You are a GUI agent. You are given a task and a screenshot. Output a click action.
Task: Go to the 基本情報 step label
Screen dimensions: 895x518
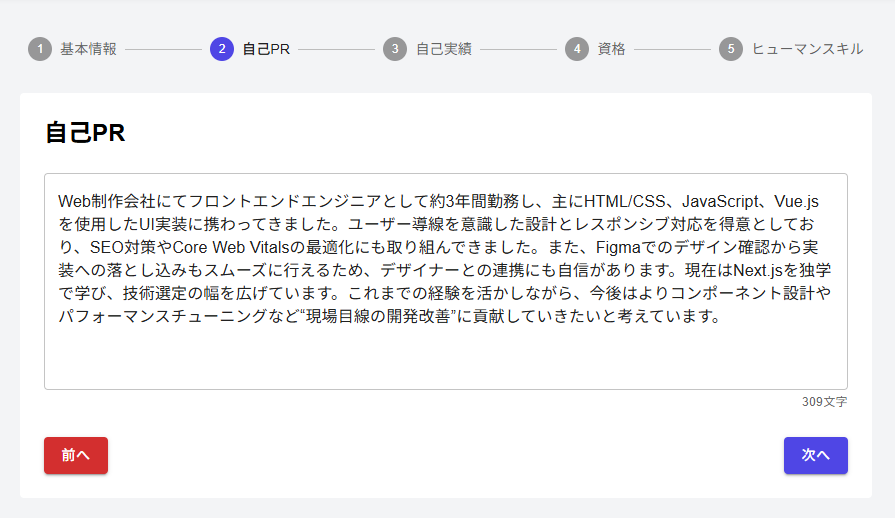(88, 49)
